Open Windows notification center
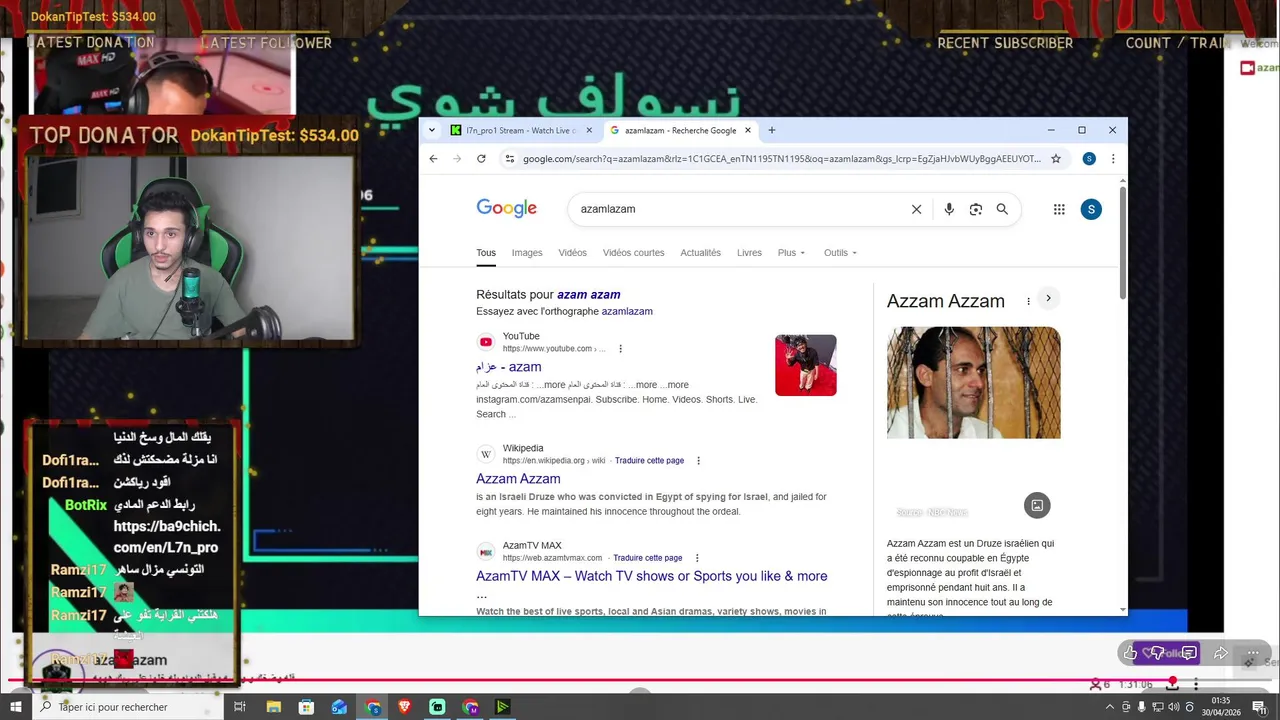 click(1260, 707)
